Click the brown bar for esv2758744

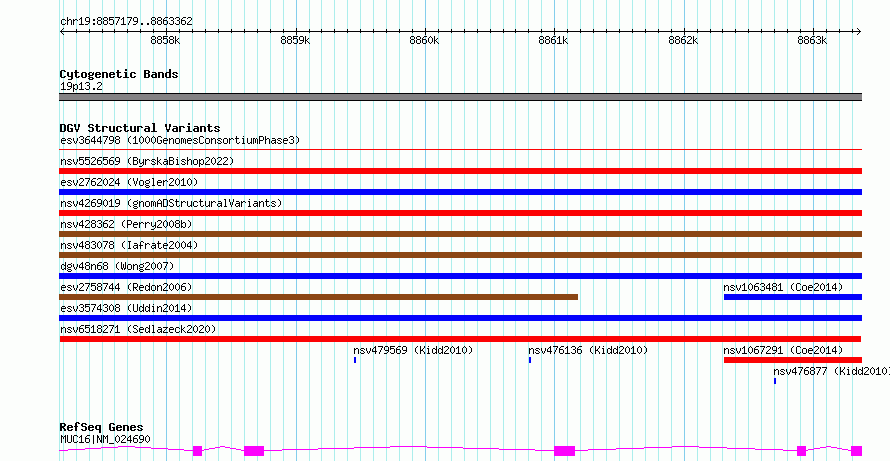click(x=318, y=297)
